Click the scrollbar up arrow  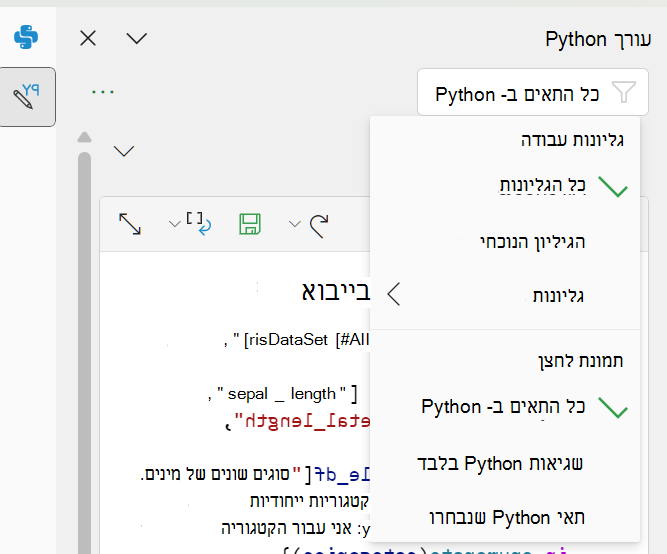(84, 137)
